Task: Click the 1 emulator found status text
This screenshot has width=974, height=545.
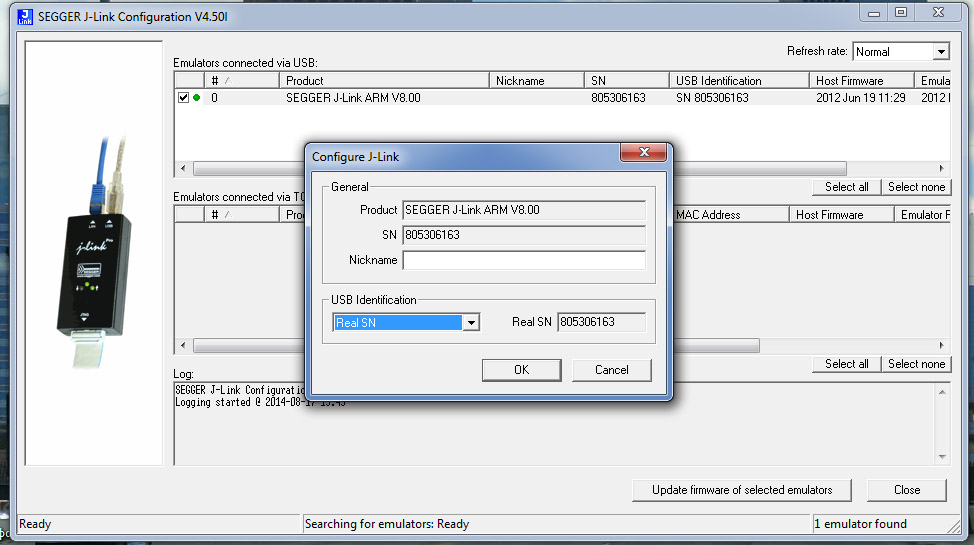Action: (x=860, y=524)
